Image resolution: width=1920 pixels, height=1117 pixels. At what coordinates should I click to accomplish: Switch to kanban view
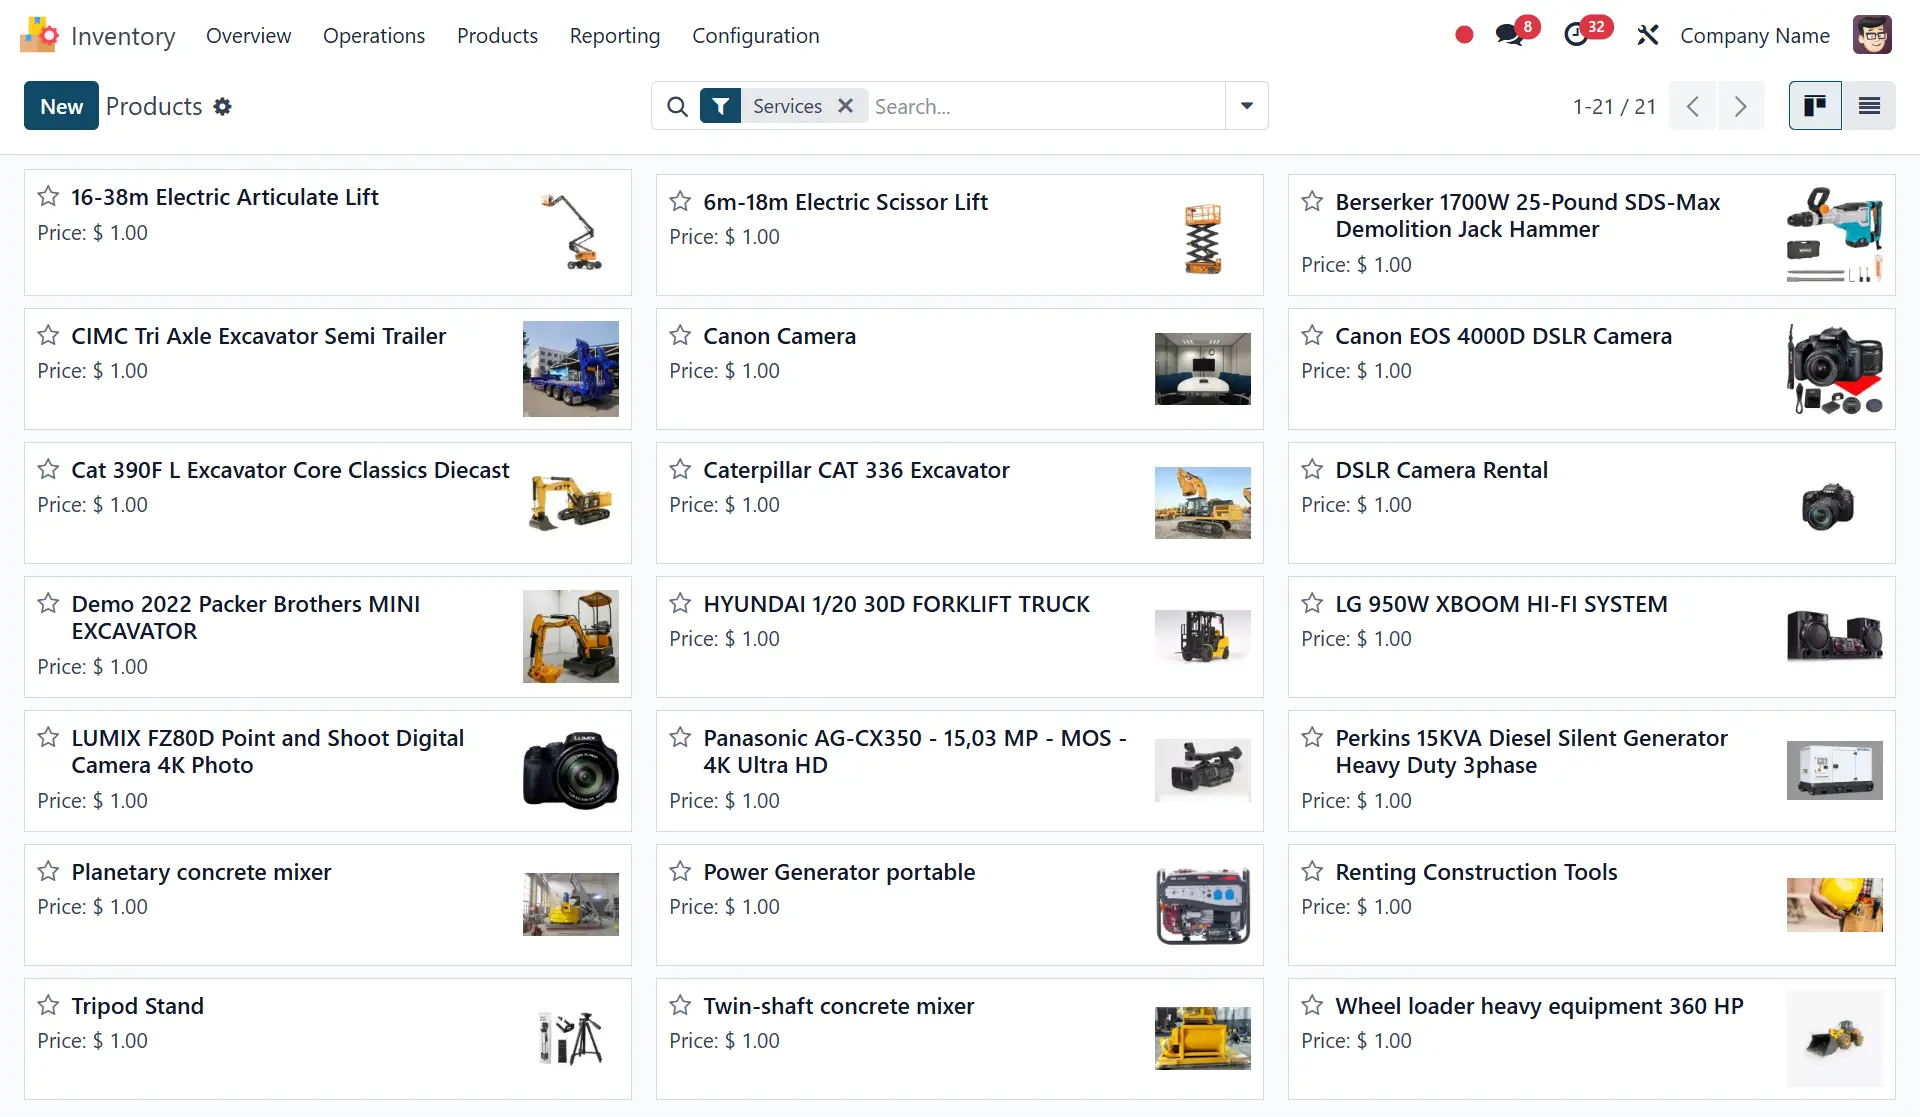click(x=1814, y=106)
